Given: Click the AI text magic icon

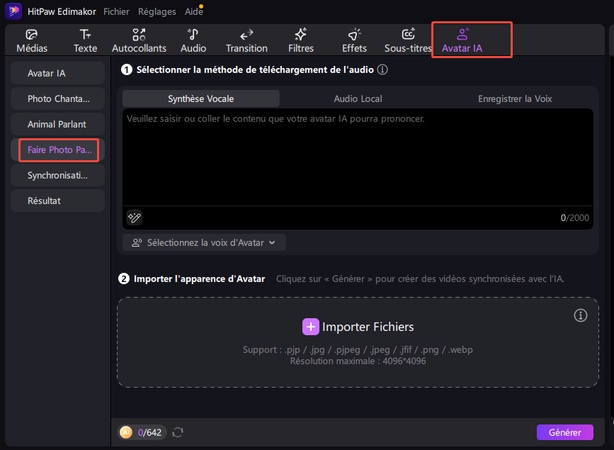Looking at the screenshot, I should [x=134, y=217].
